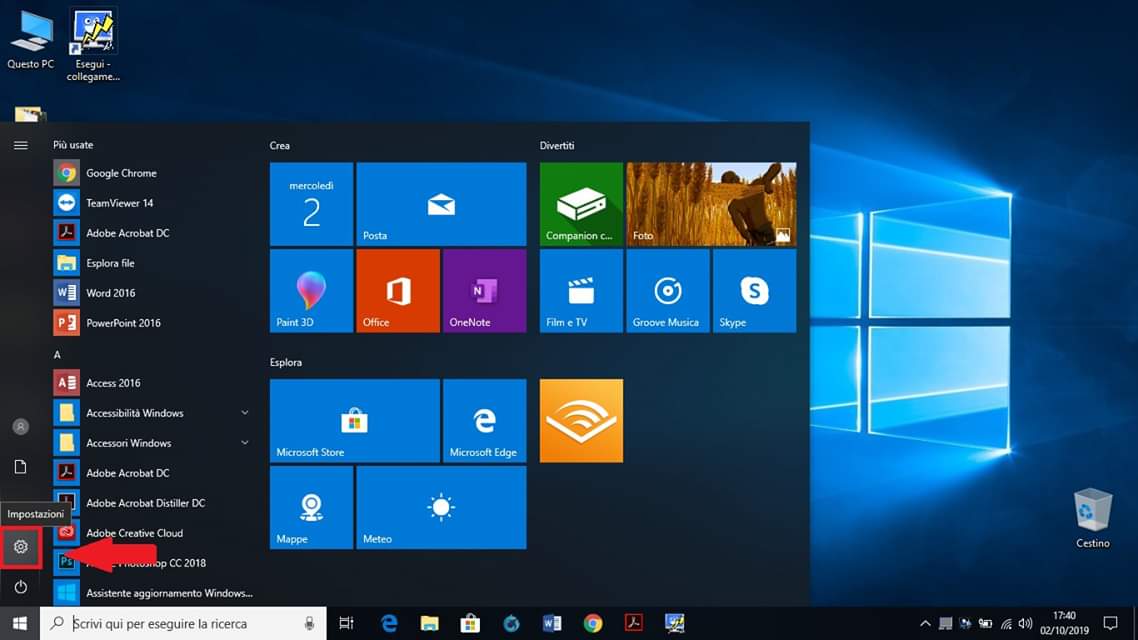
Task: Open the Meteo weather tile
Action: (x=441, y=507)
